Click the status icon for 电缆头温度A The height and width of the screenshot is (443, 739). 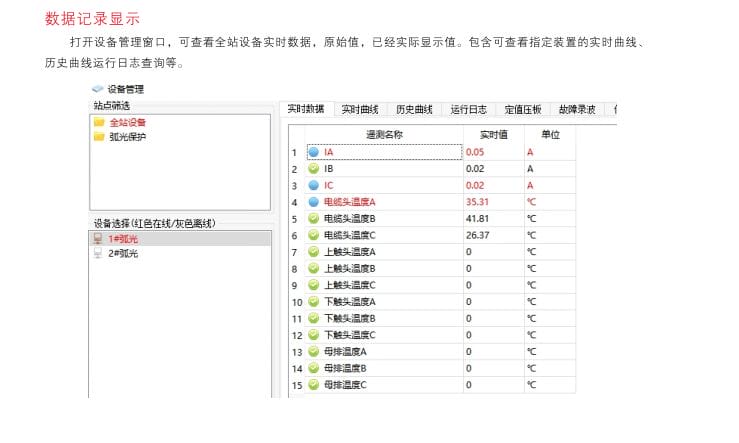click(x=313, y=202)
